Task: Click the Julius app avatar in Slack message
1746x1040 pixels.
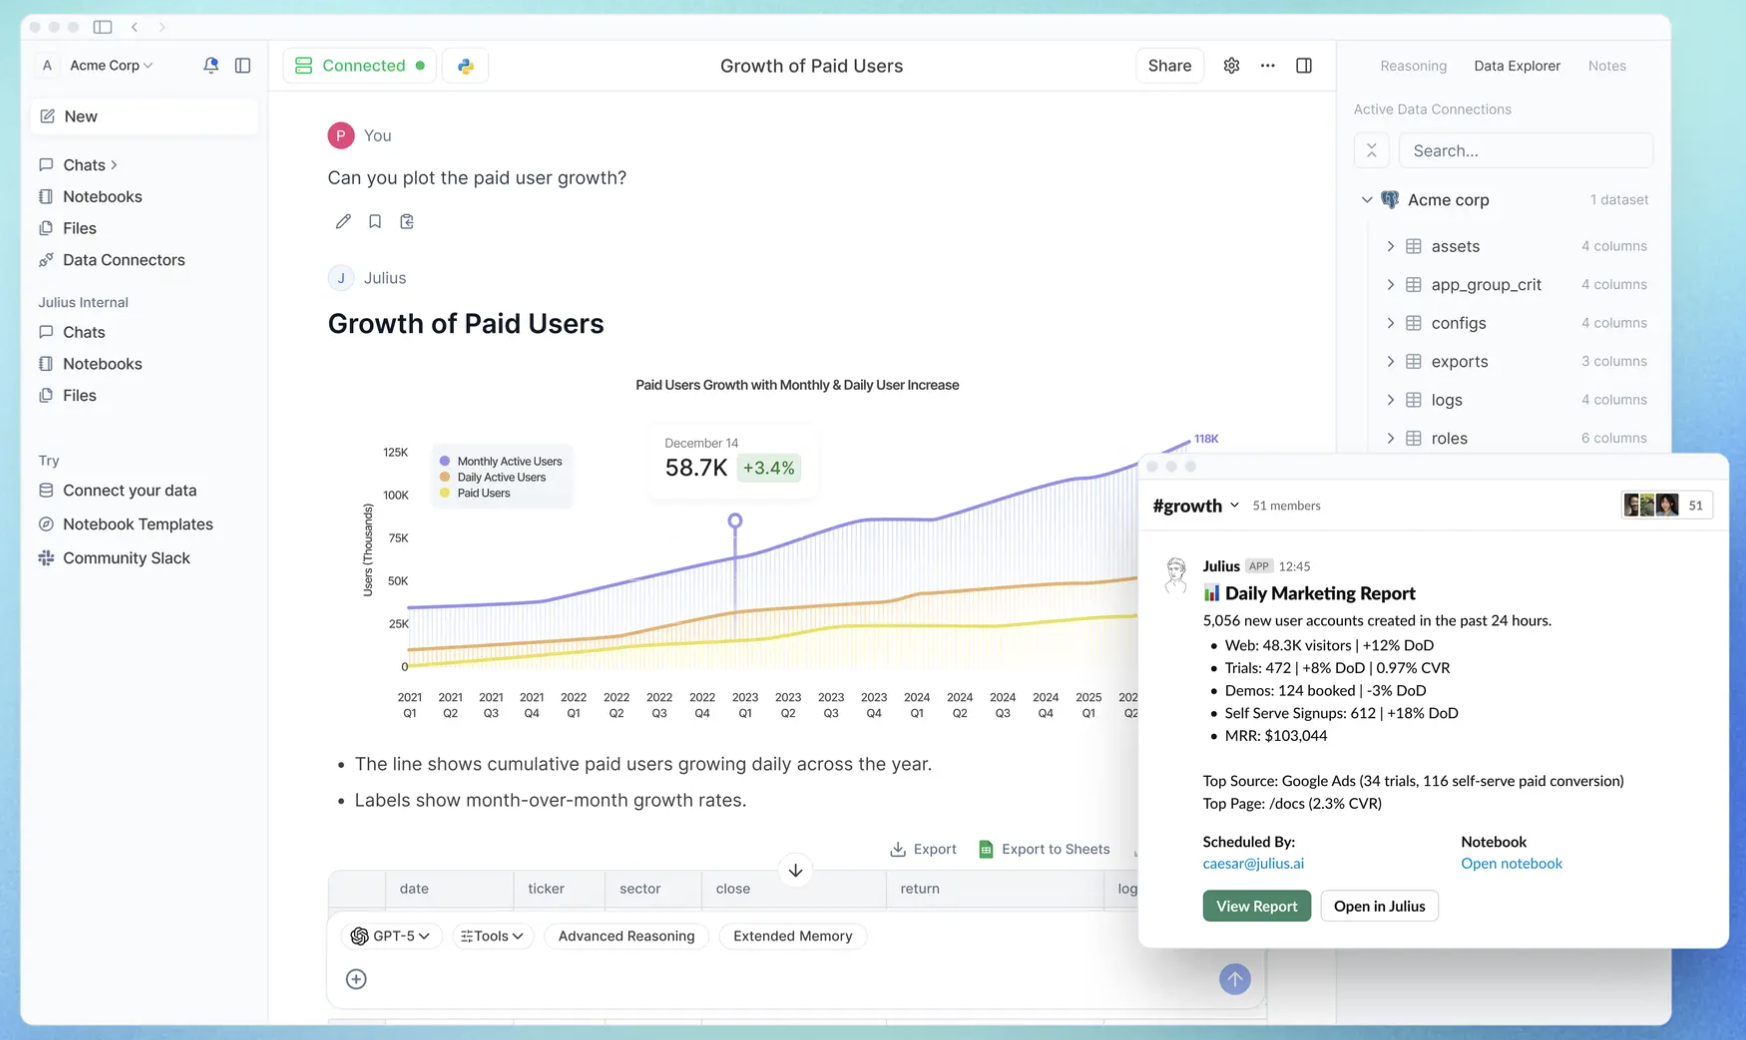Action: pyautogui.click(x=1176, y=575)
